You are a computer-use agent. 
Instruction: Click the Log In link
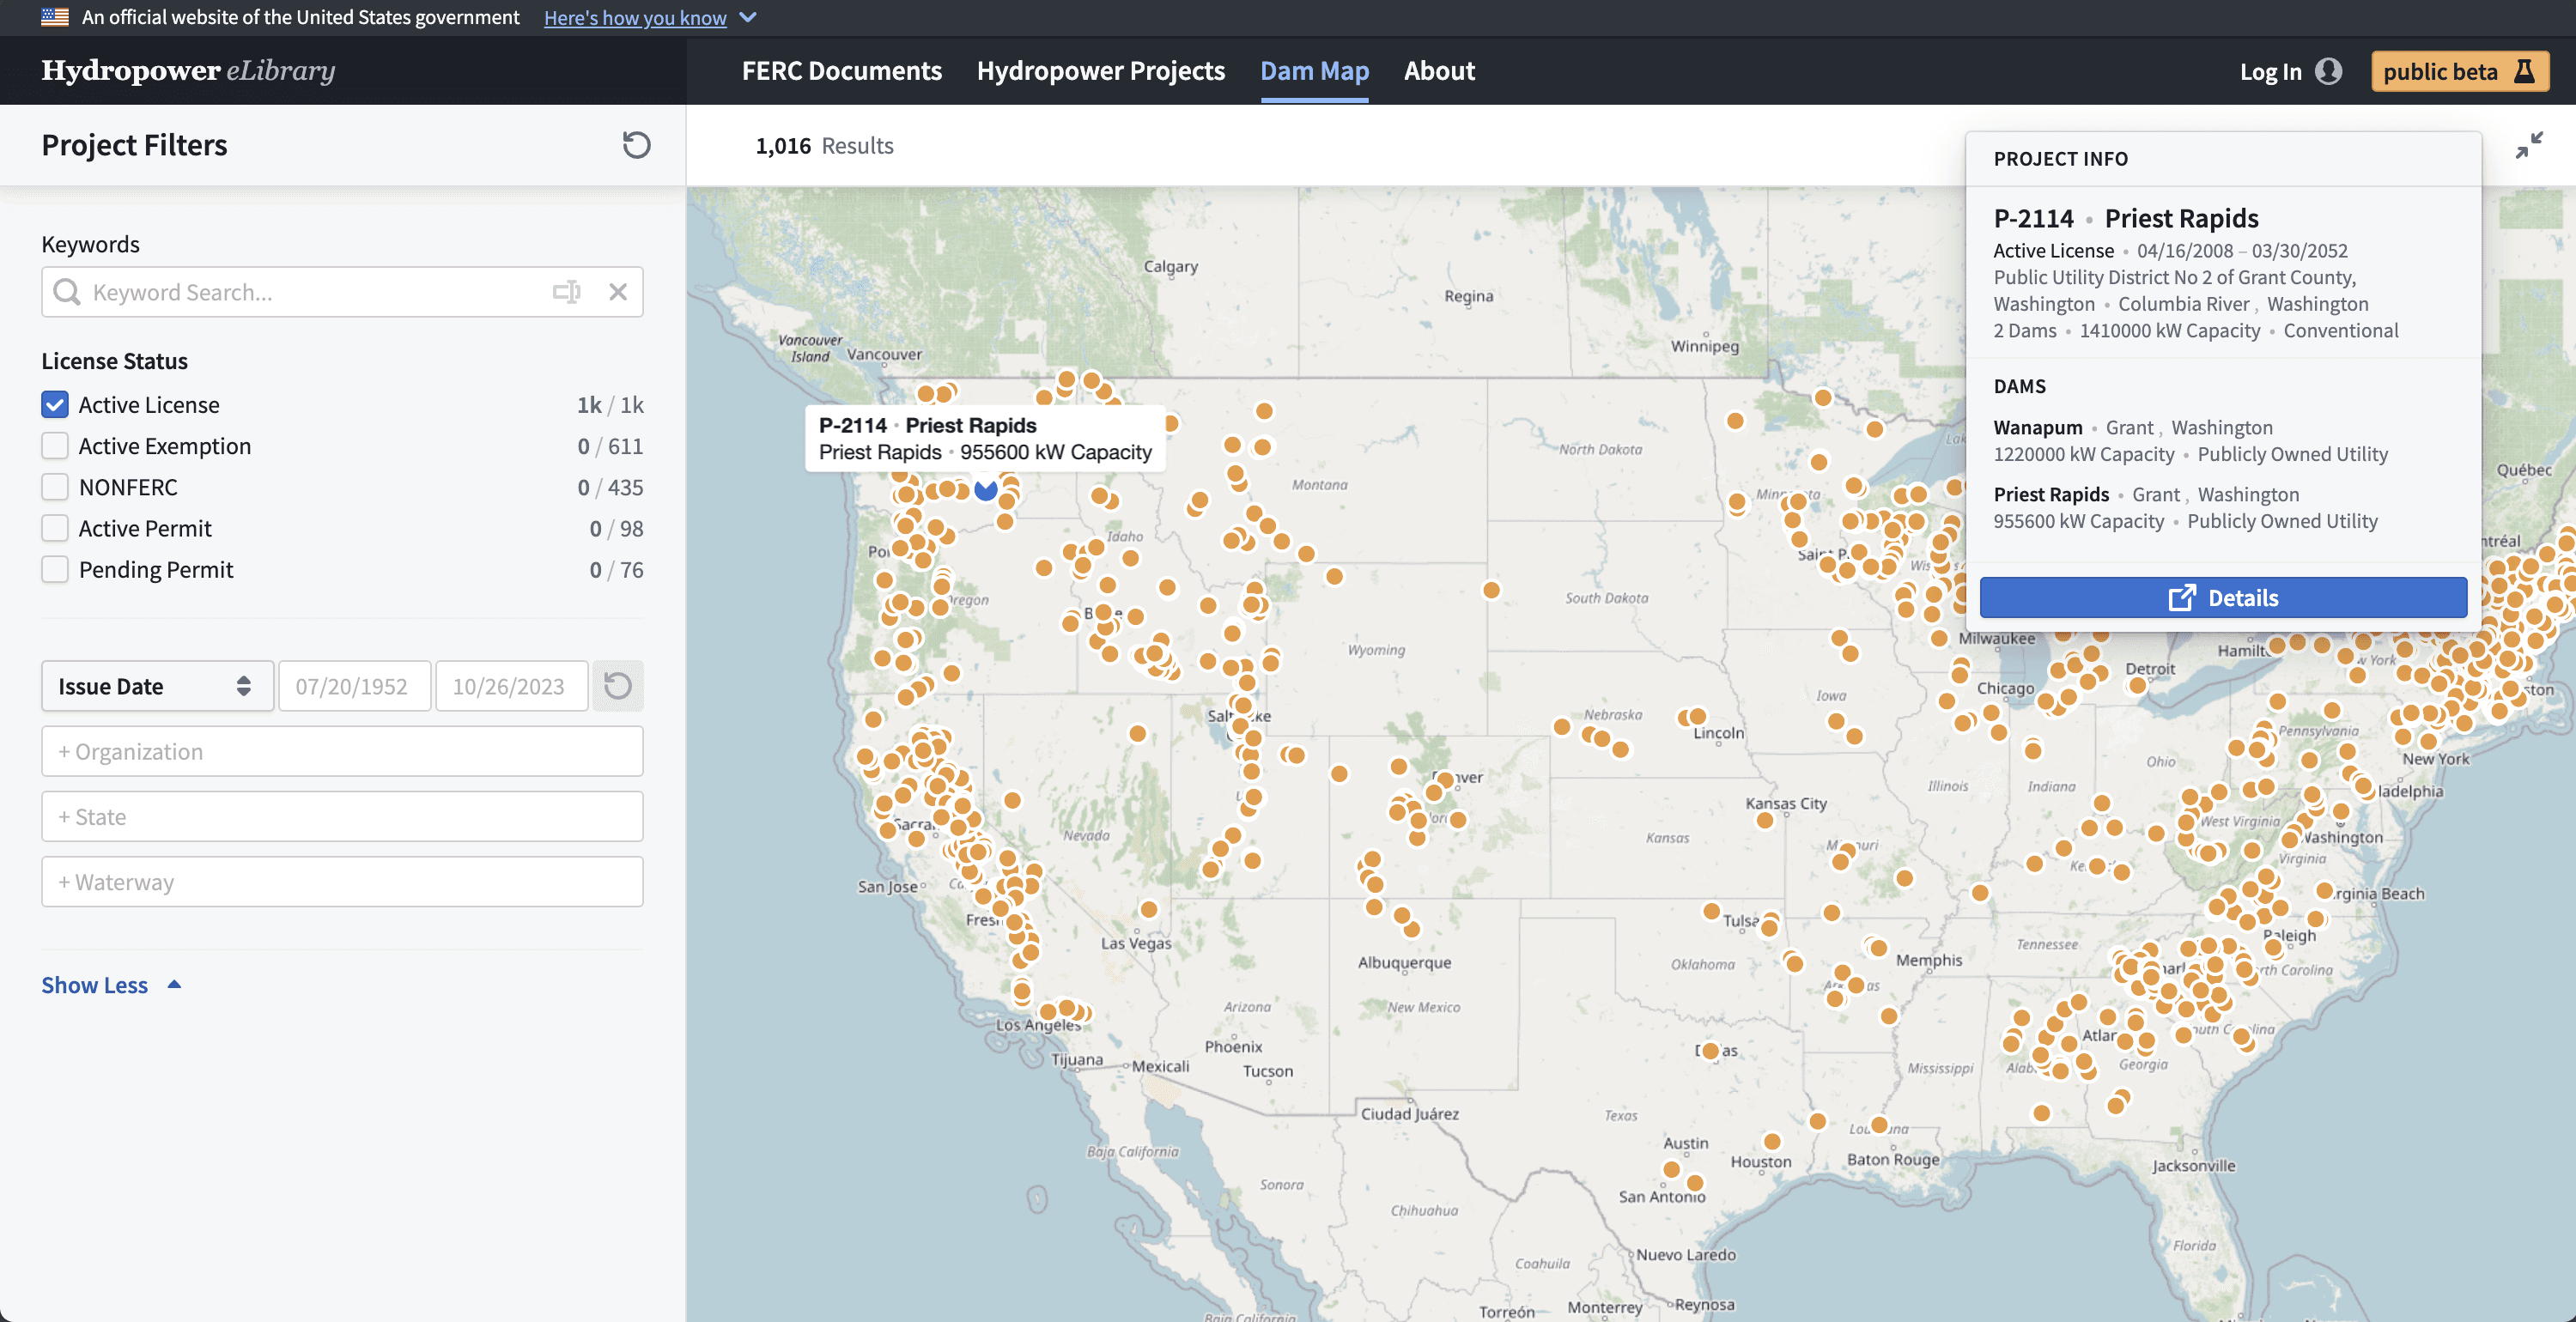[2270, 71]
